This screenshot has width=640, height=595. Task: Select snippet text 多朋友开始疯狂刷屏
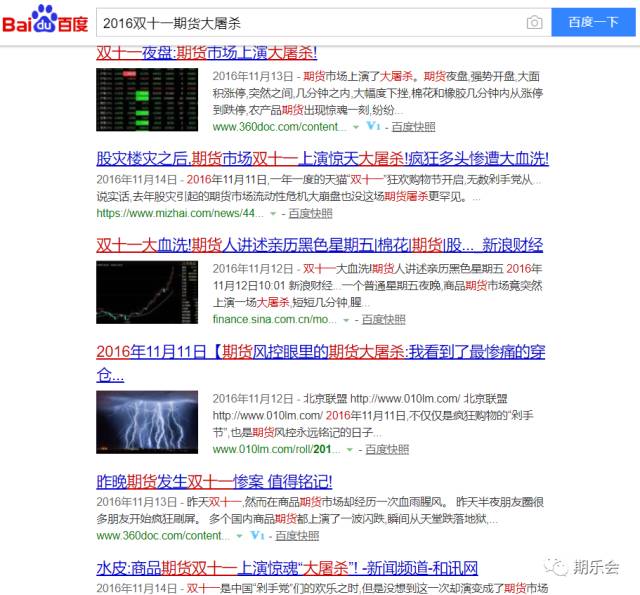tap(147, 519)
